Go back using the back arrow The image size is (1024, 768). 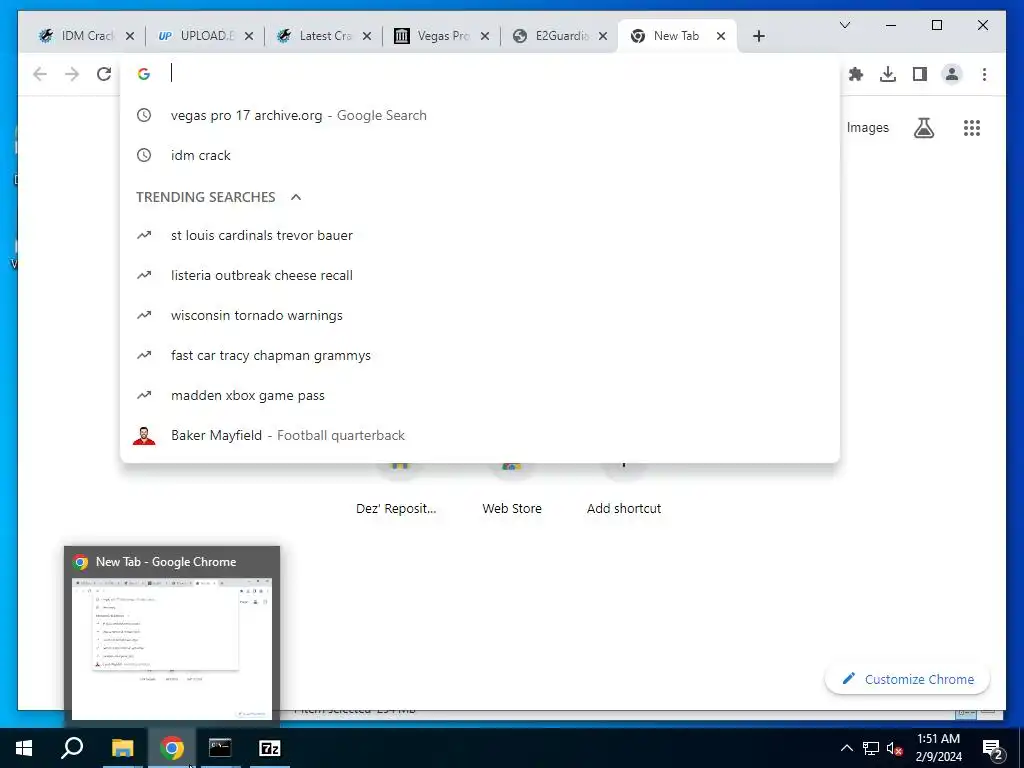point(40,74)
